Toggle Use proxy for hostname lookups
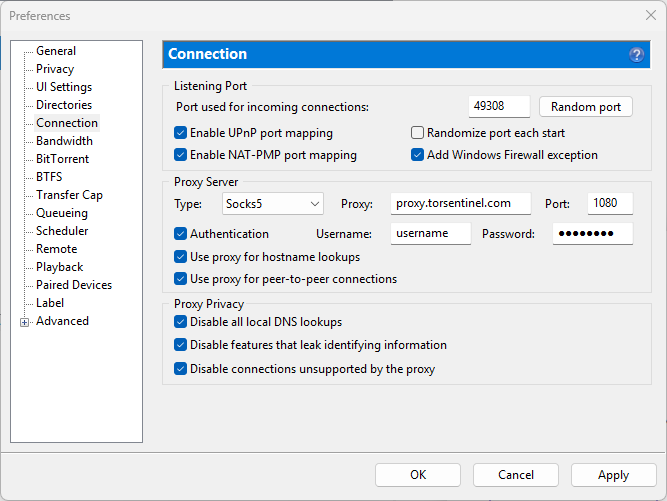This screenshot has height=501, width=667. pyautogui.click(x=180, y=256)
